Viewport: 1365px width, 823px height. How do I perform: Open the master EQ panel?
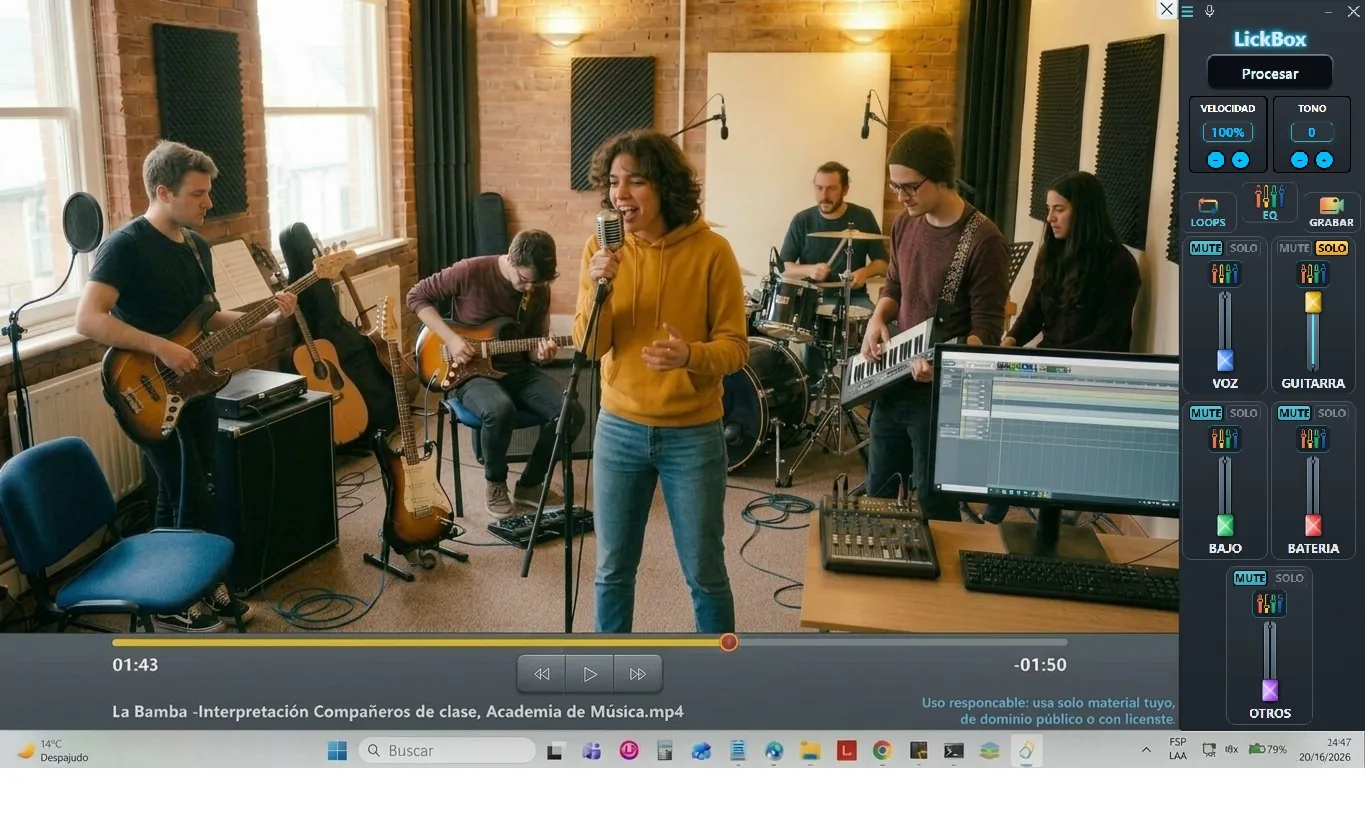tap(1270, 202)
